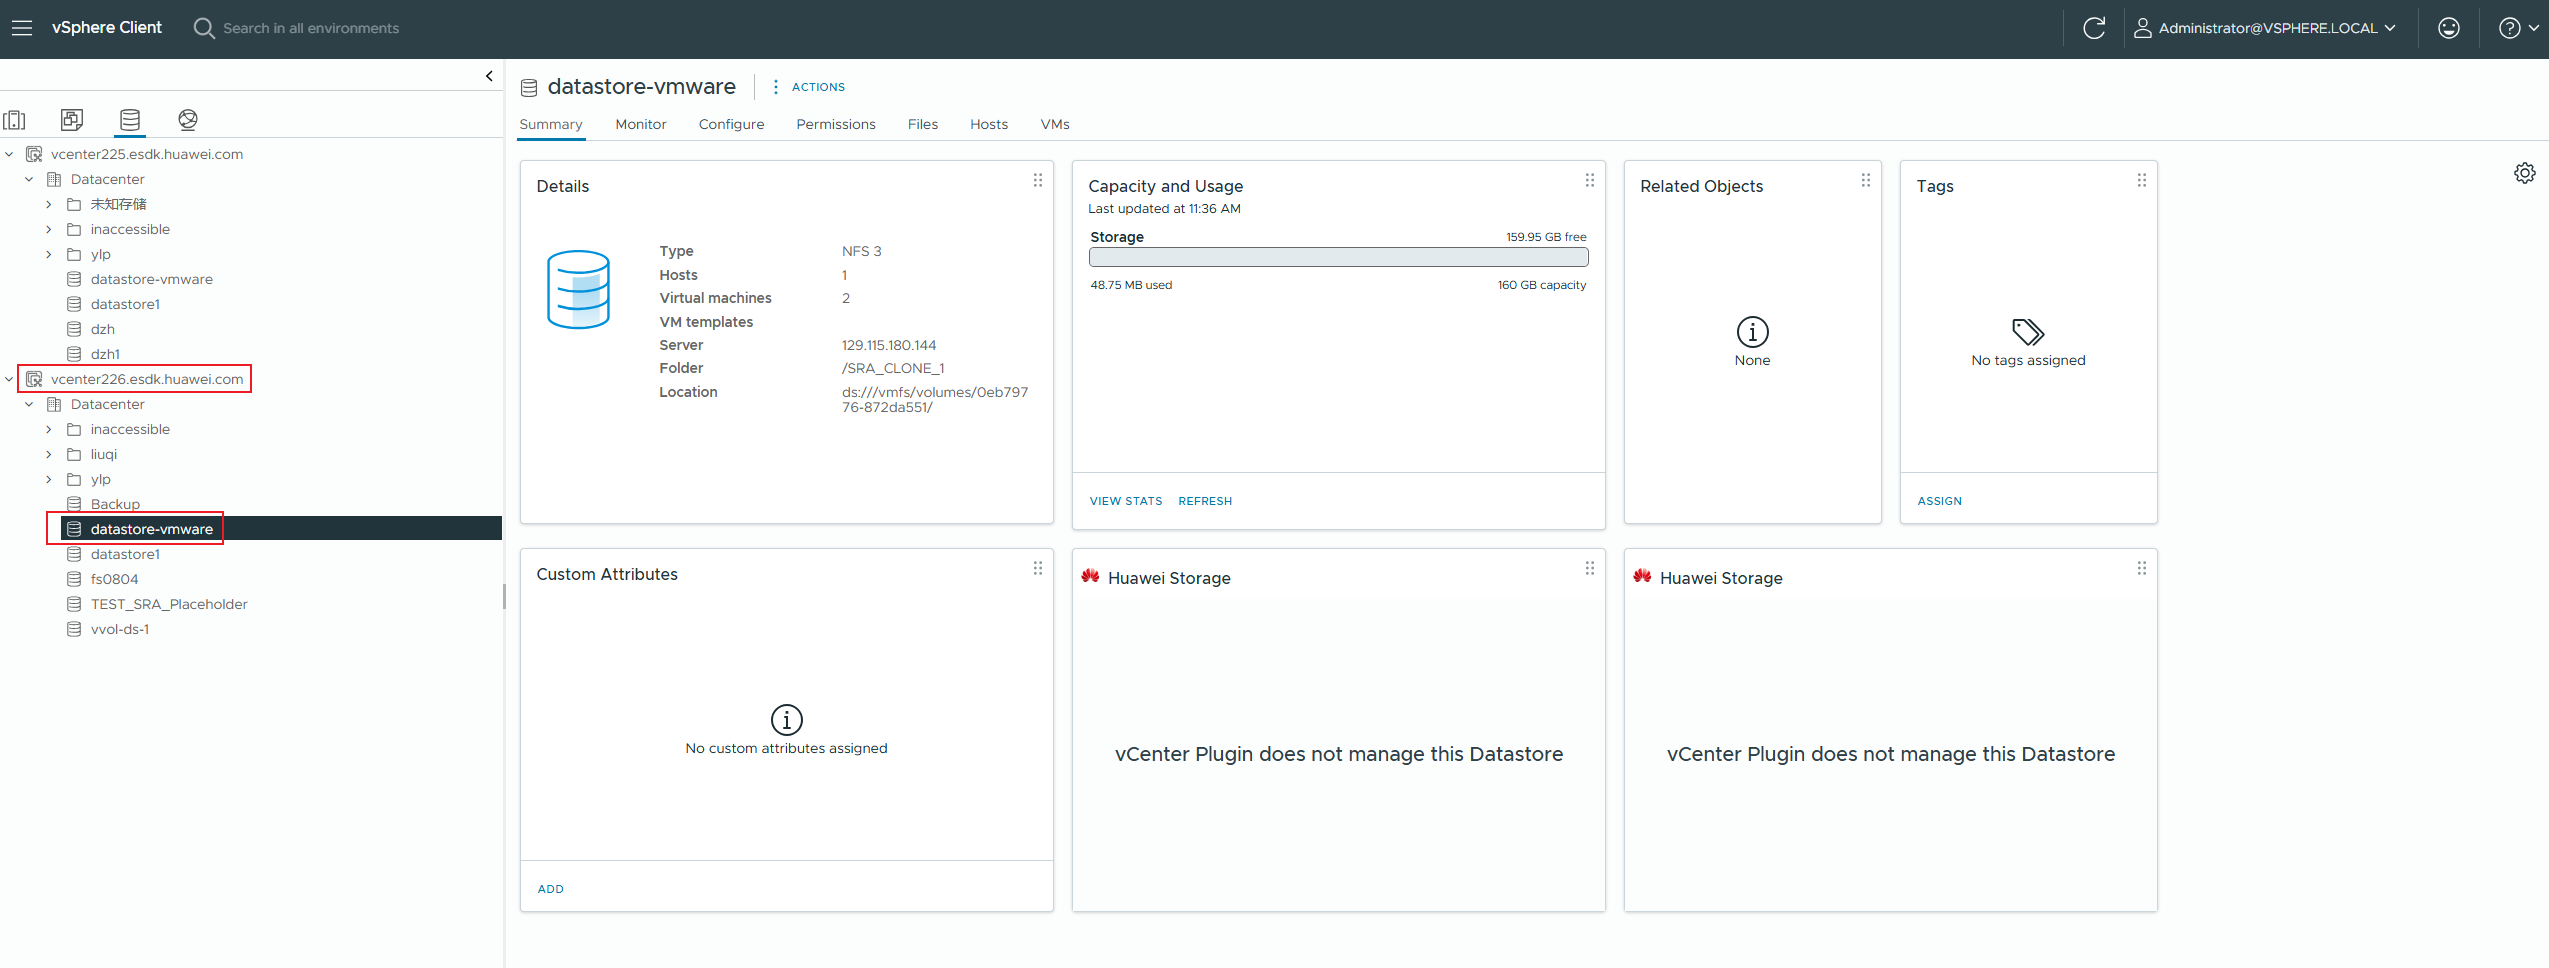Switch to Networking inventory view
The width and height of the screenshot is (2549, 968).
188,120
